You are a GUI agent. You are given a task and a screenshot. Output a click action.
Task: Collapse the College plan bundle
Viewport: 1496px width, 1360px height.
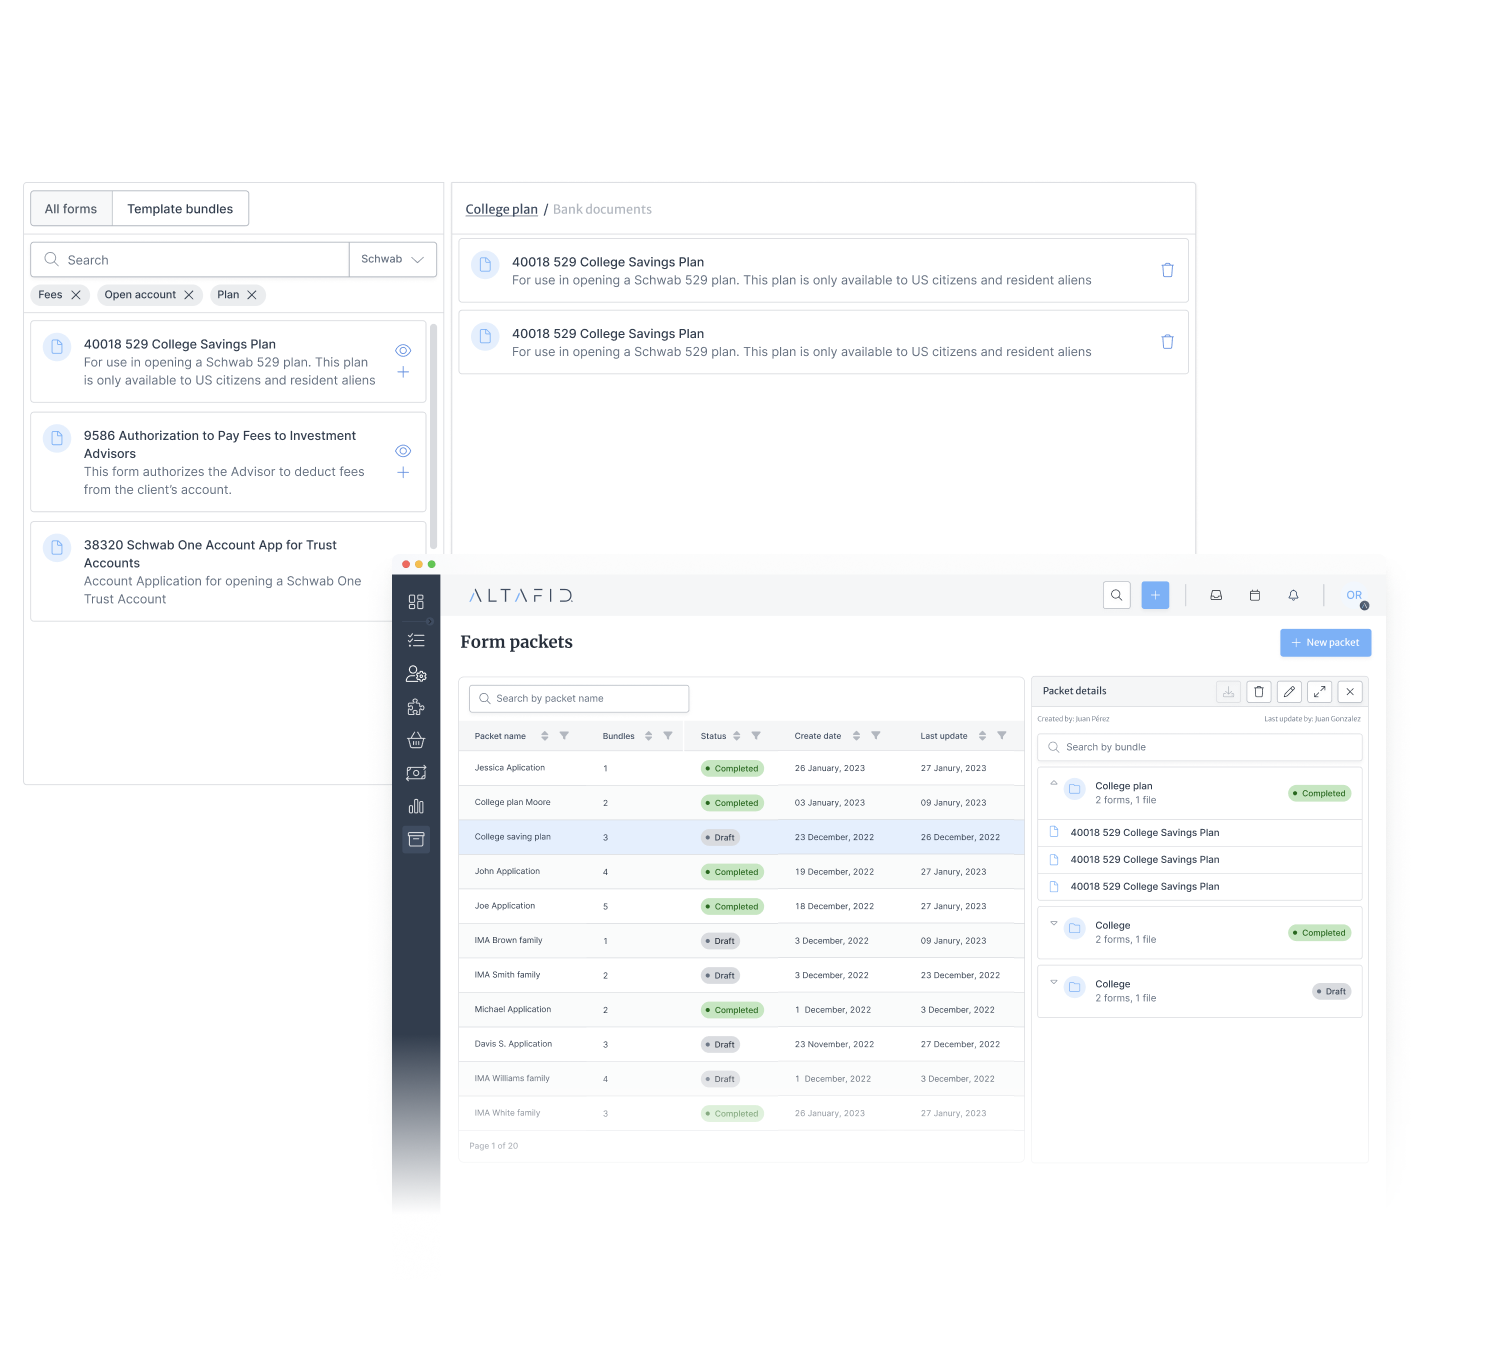[x=1053, y=784]
